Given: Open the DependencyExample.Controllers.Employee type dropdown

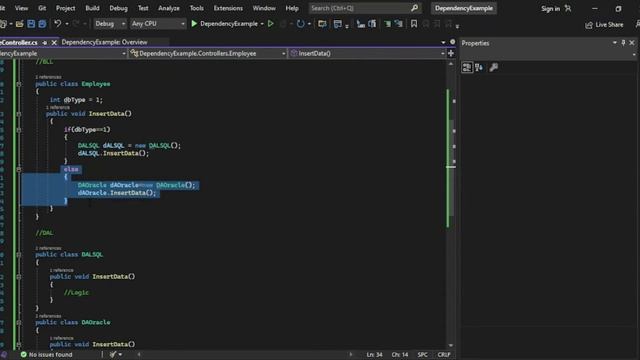Looking at the screenshot, I should (x=208, y=53).
